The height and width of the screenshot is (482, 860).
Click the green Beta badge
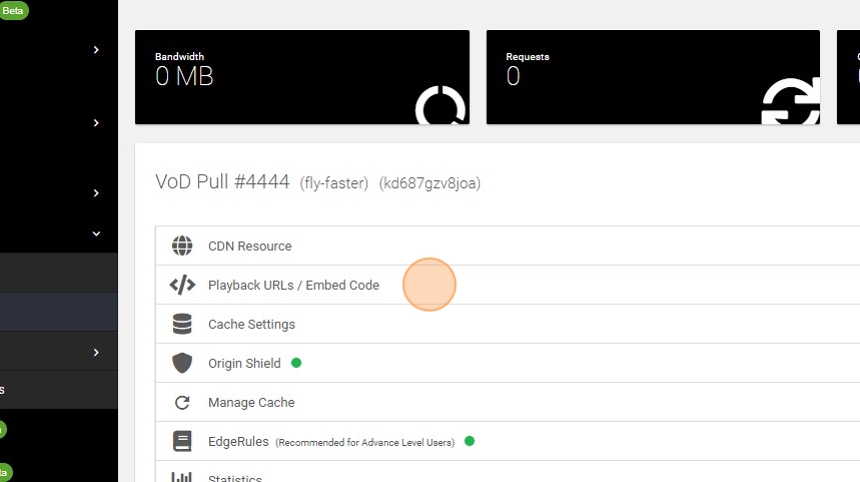pos(13,10)
